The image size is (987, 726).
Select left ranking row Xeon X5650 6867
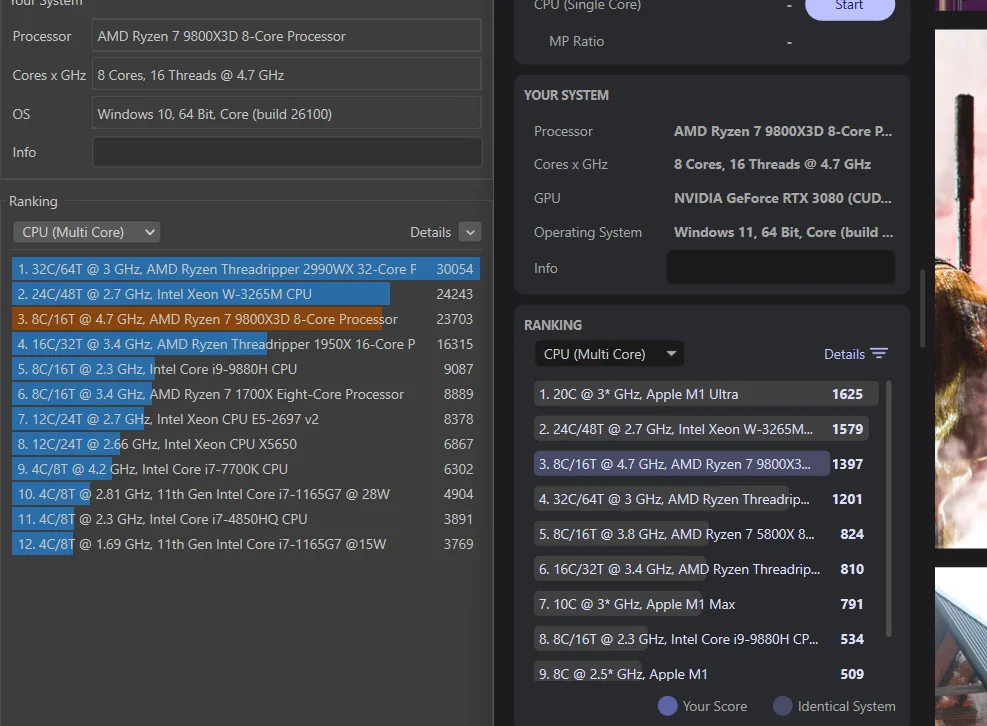(245, 444)
